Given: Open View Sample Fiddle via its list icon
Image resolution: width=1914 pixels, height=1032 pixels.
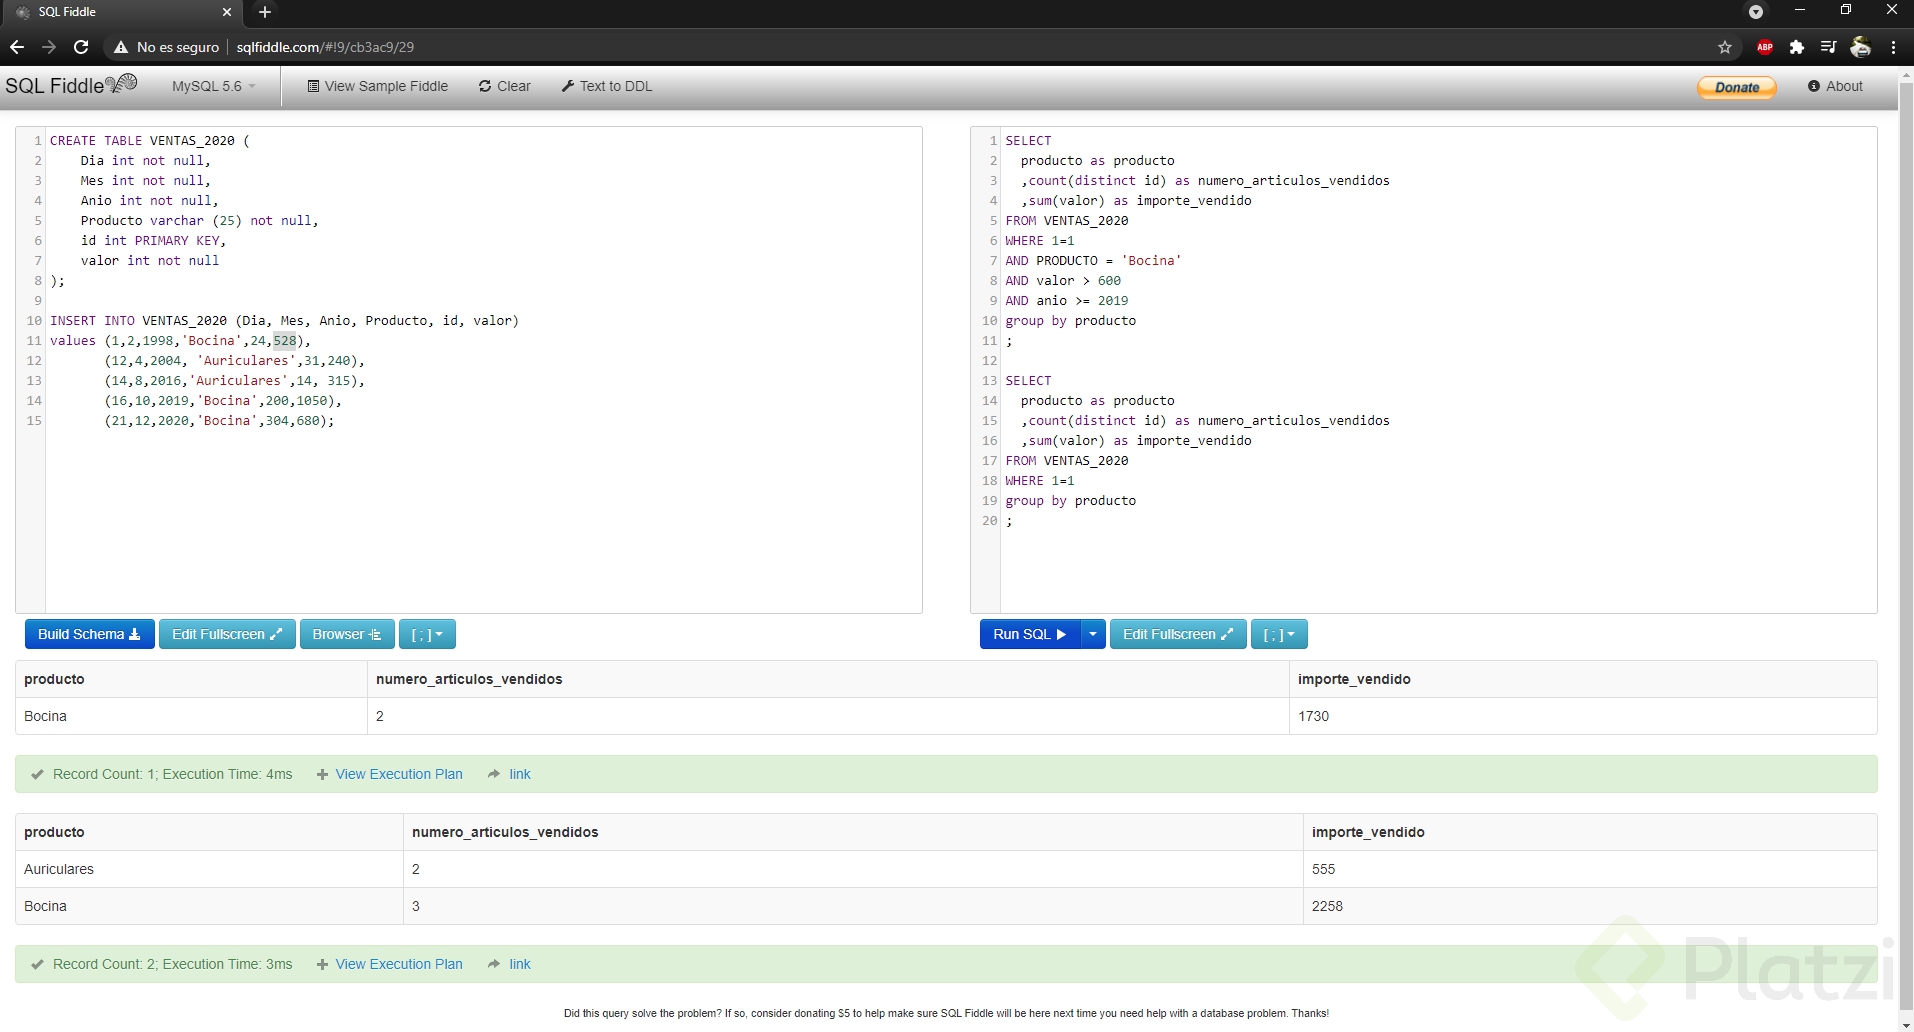Looking at the screenshot, I should click(314, 86).
